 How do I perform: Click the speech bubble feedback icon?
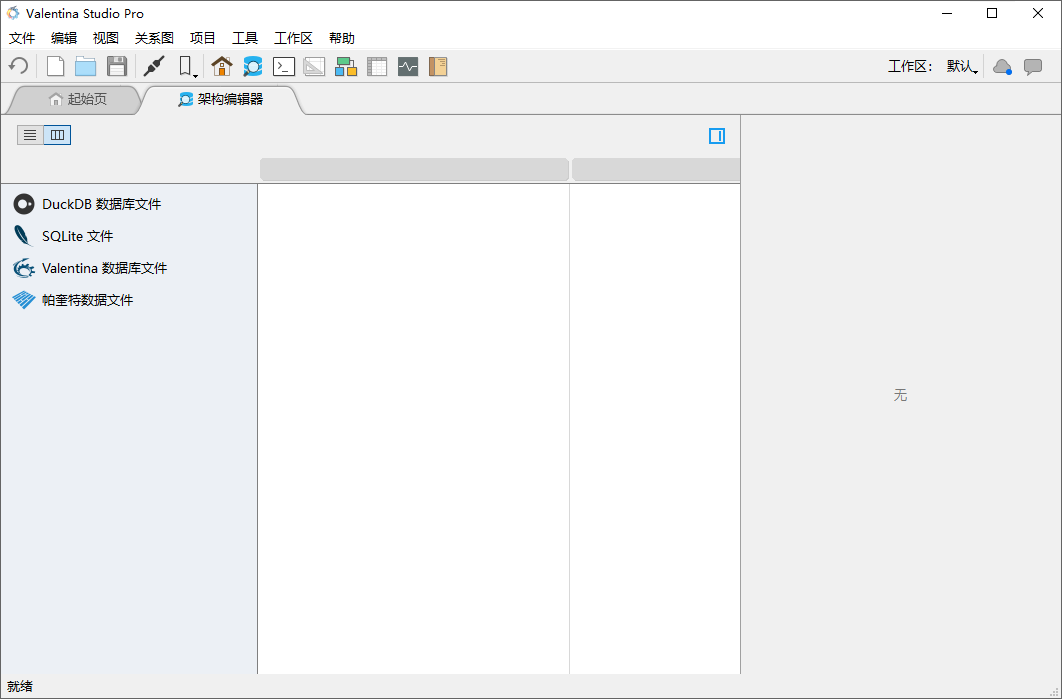1033,66
